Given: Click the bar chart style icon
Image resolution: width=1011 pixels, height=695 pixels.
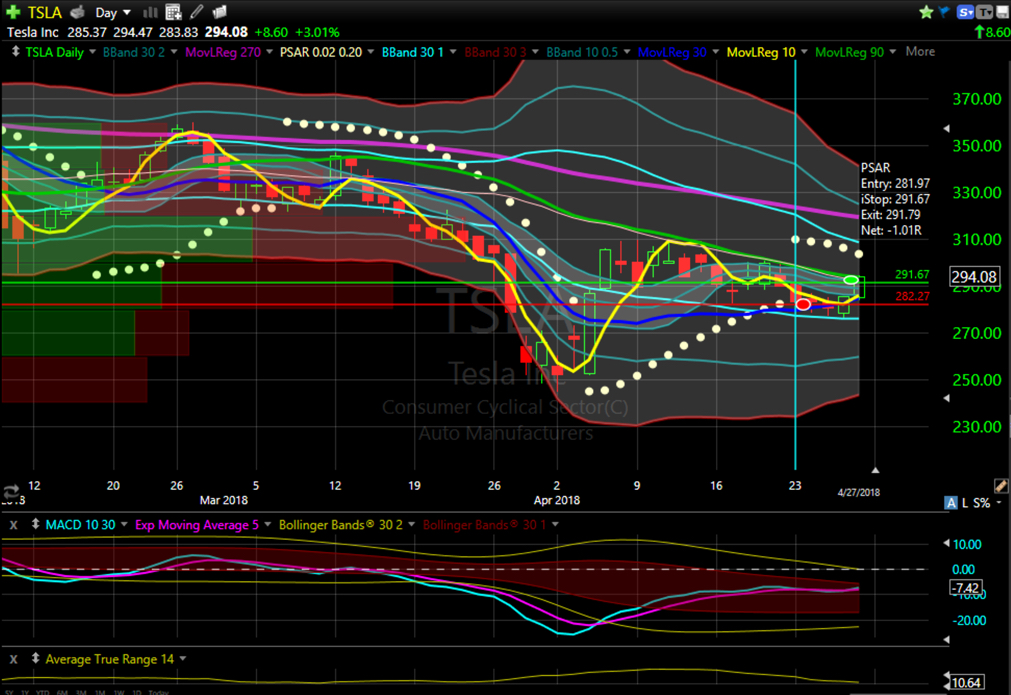Looking at the screenshot, I should (150, 12).
